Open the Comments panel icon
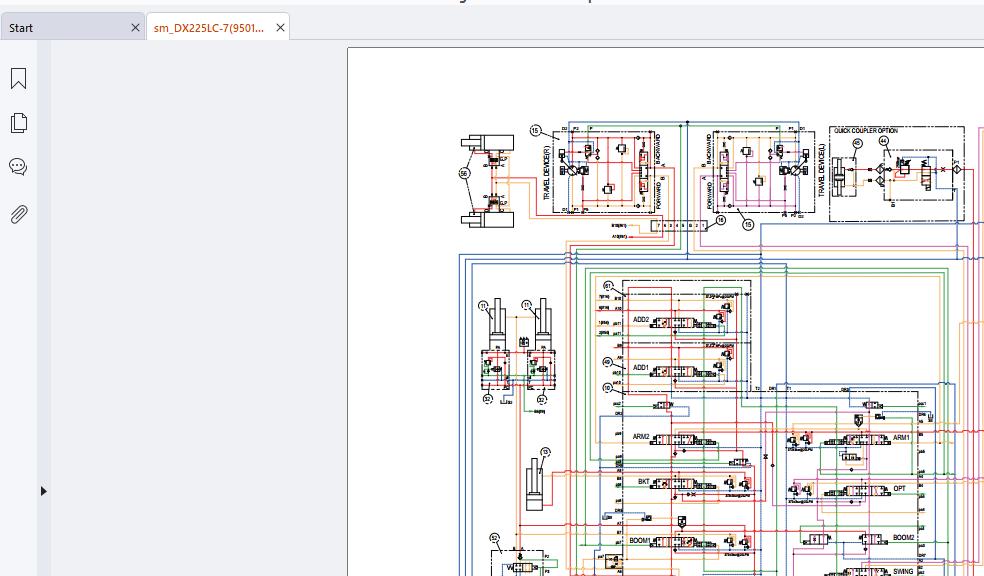This screenshot has height=576, width=984. (18, 167)
